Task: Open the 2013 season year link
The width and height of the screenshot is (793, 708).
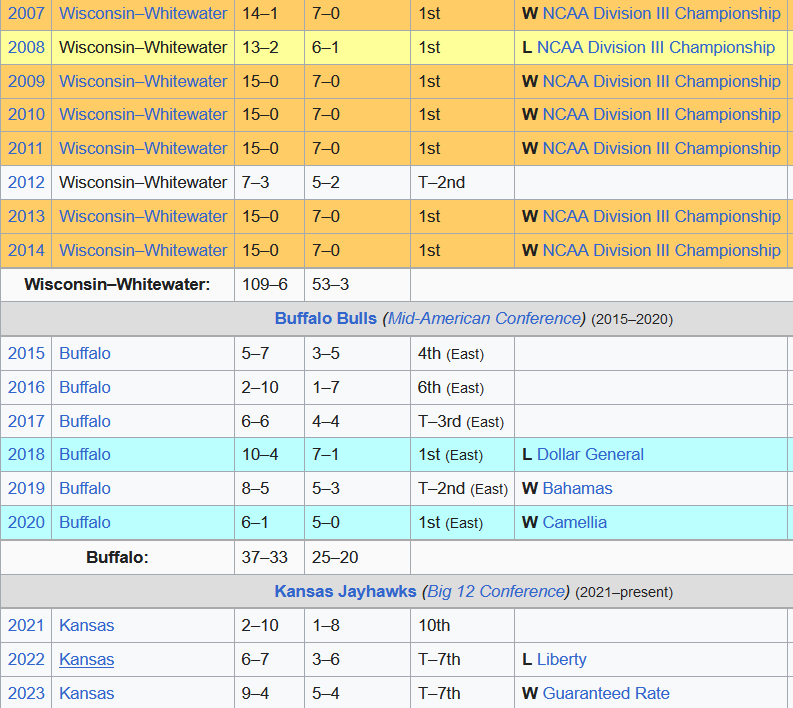Action: click(x=26, y=216)
